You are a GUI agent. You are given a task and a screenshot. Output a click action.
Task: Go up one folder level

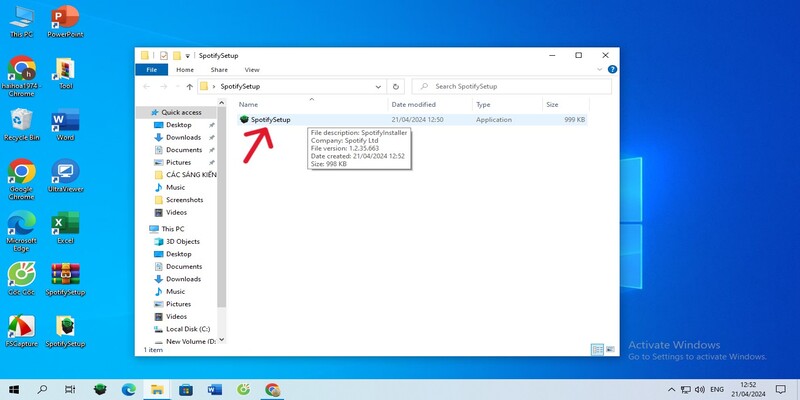[189, 87]
